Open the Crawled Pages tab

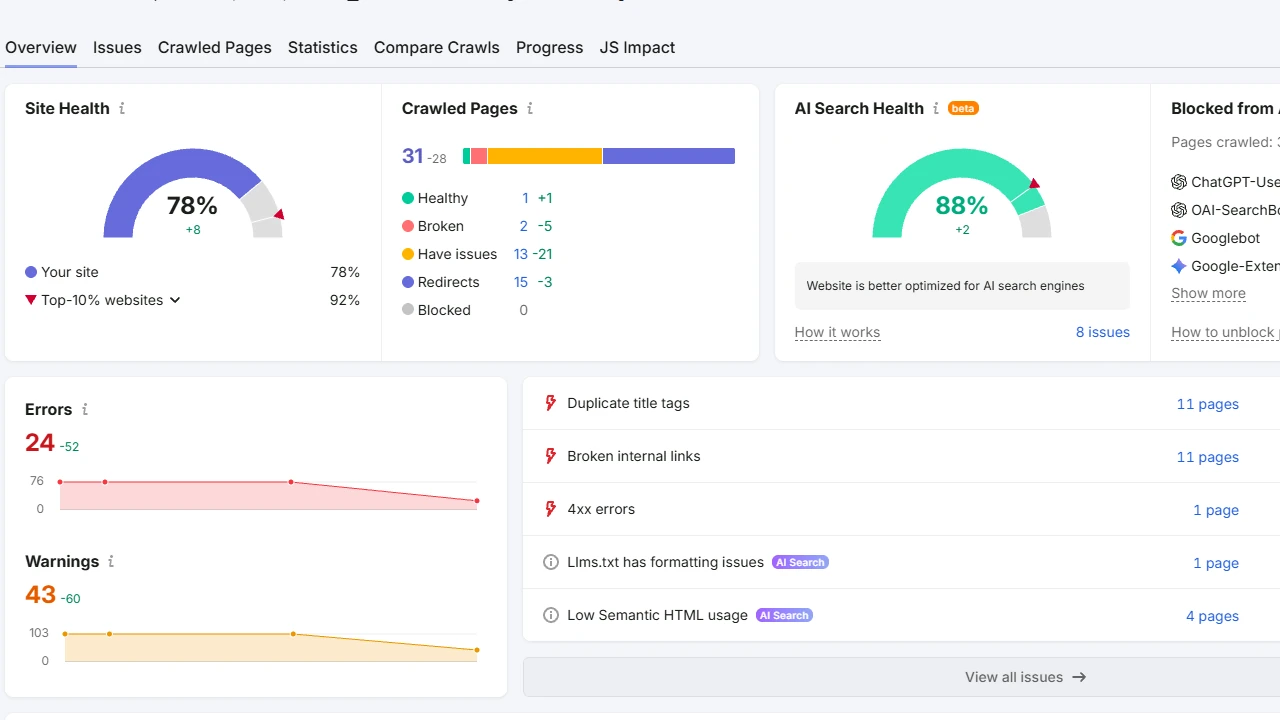point(215,47)
